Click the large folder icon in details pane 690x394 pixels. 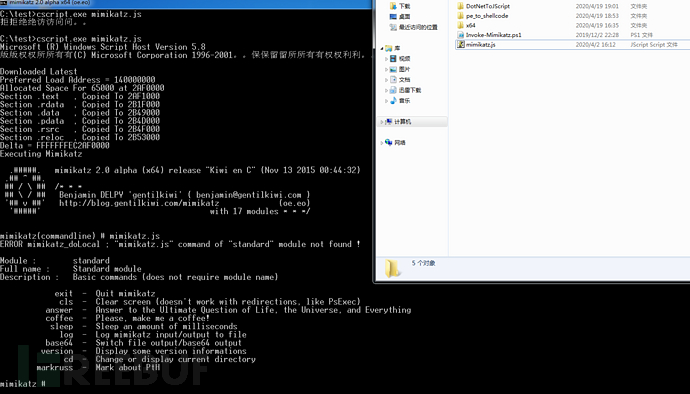coord(392,268)
